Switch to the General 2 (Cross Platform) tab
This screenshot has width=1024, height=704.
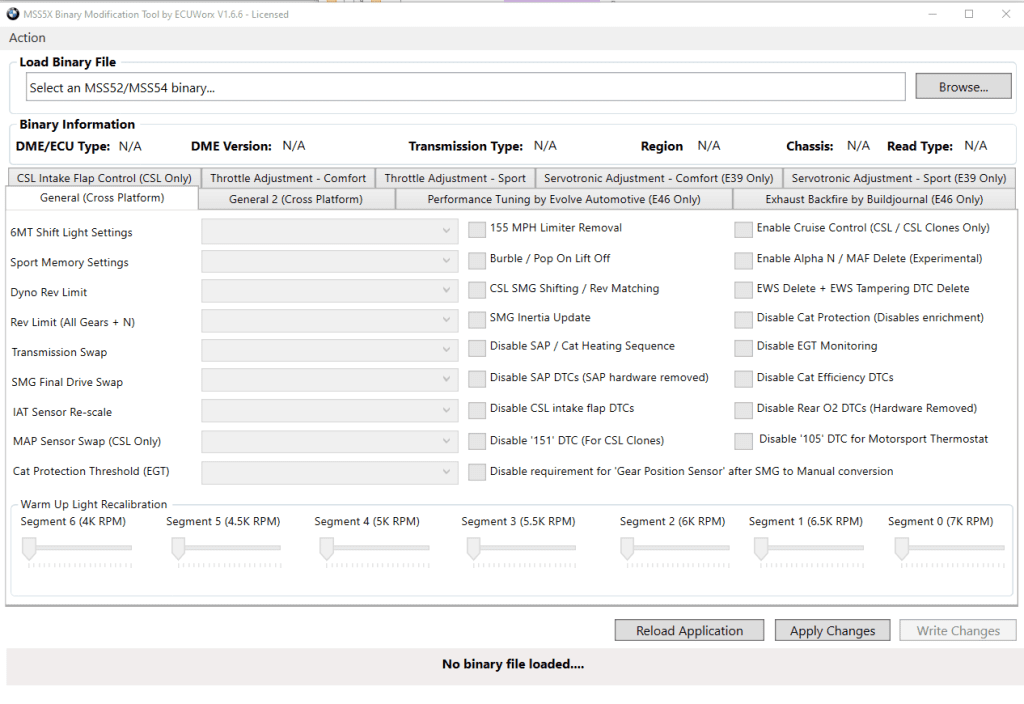[x=296, y=198]
